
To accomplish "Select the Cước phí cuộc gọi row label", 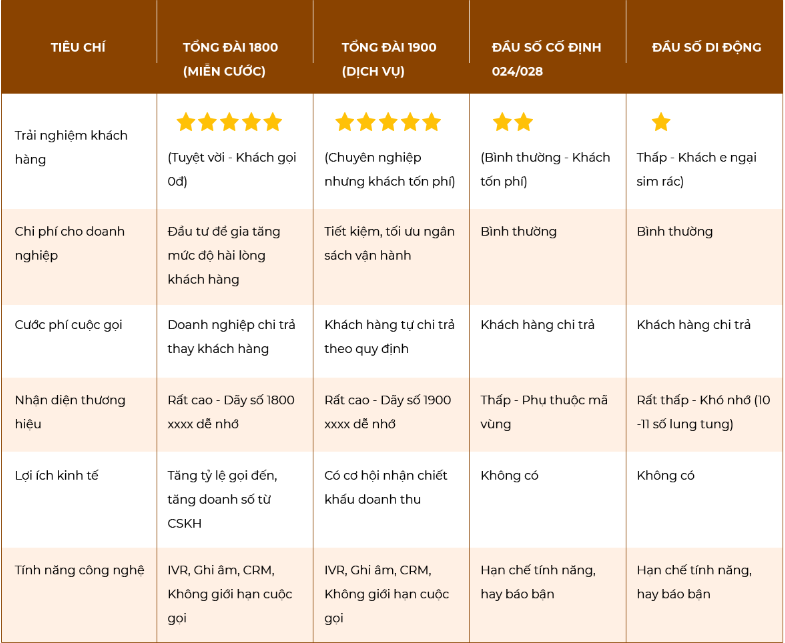I will coord(69,325).
